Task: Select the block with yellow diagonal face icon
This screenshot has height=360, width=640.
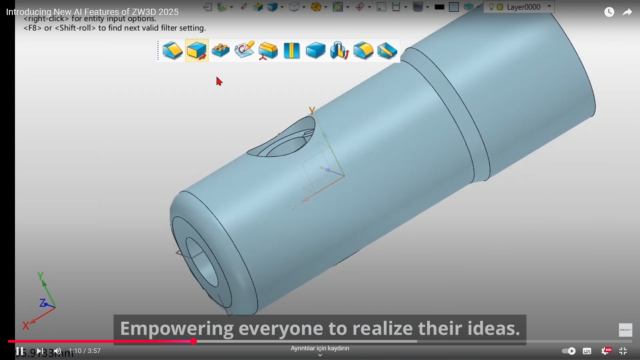Action: point(387,51)
